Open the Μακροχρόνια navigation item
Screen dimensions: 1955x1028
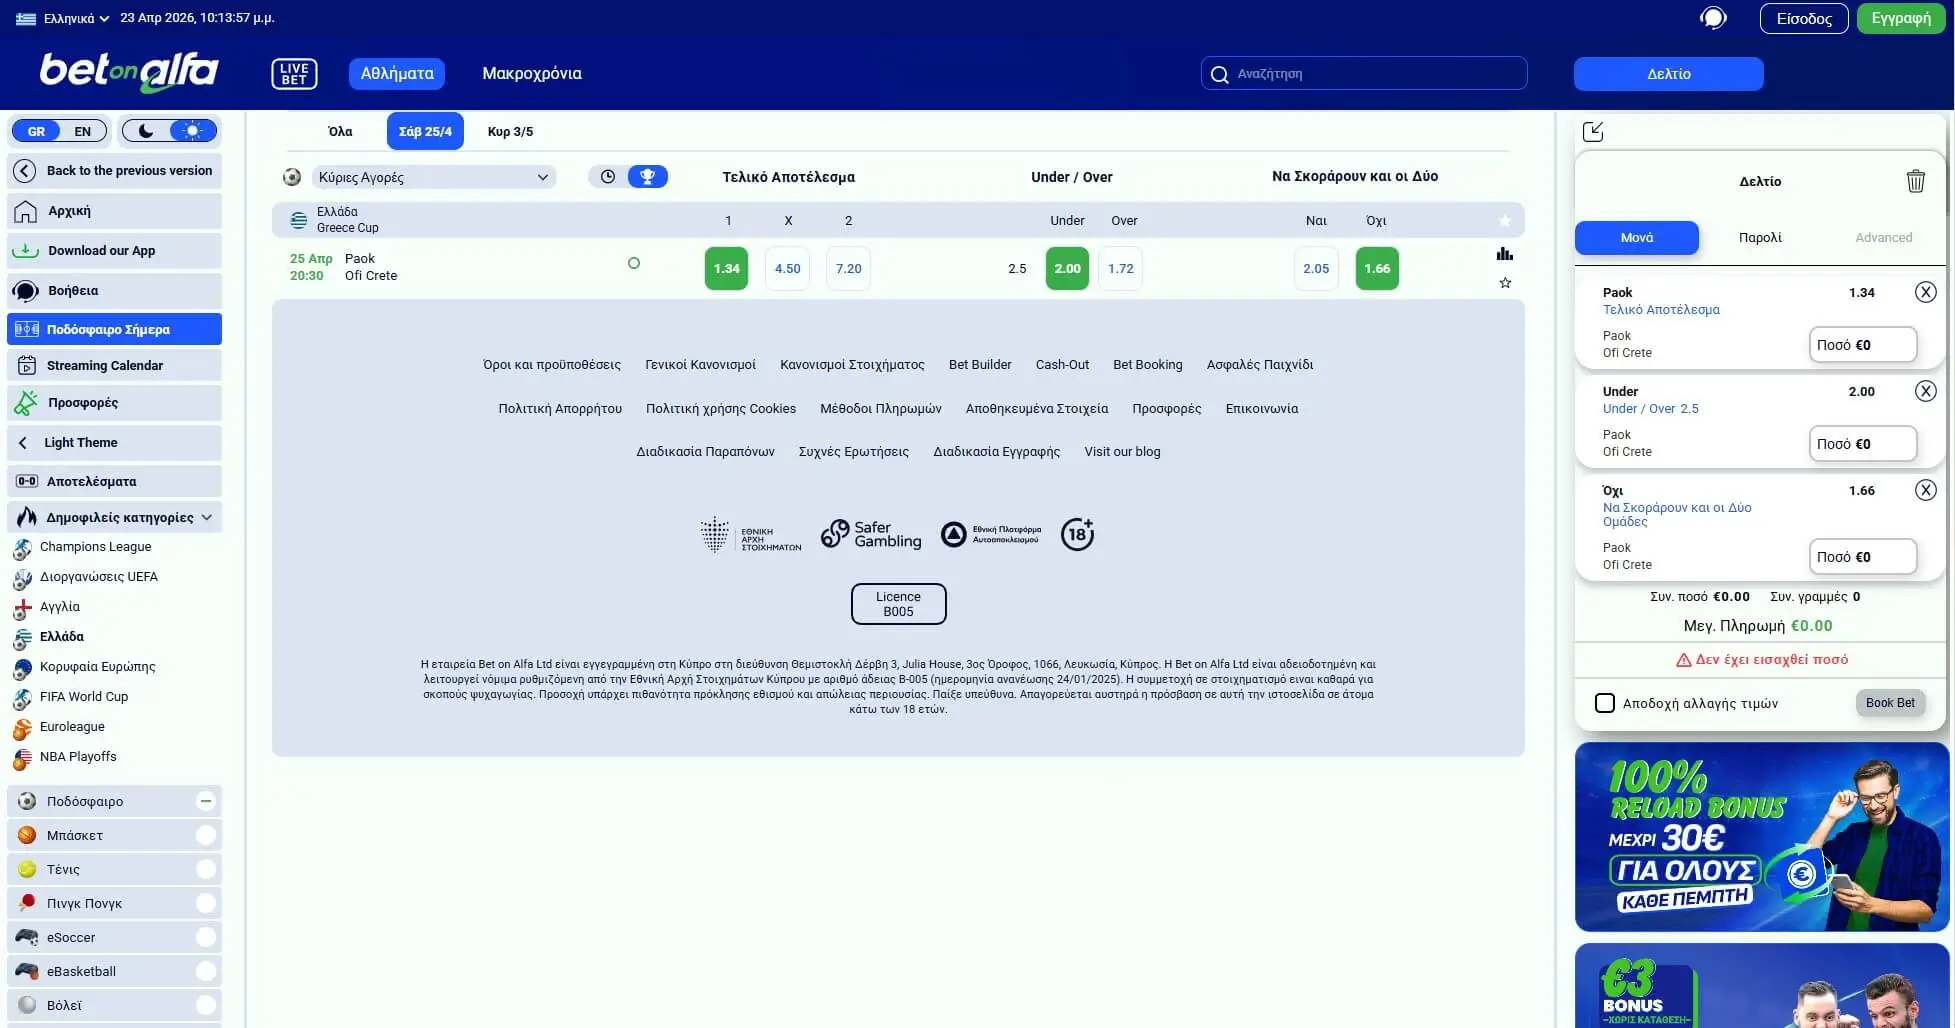coord(532,73)
